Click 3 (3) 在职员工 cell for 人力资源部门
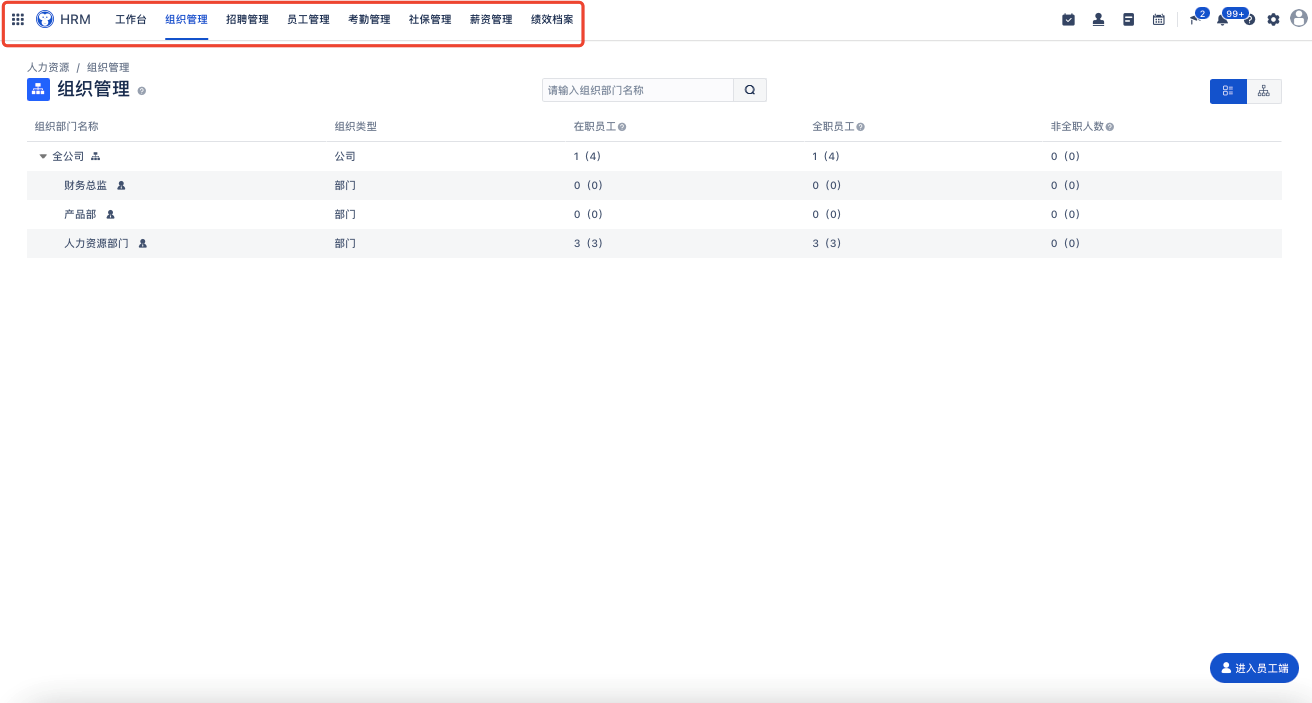This screenshot has width=1312, height=703. 588,243
